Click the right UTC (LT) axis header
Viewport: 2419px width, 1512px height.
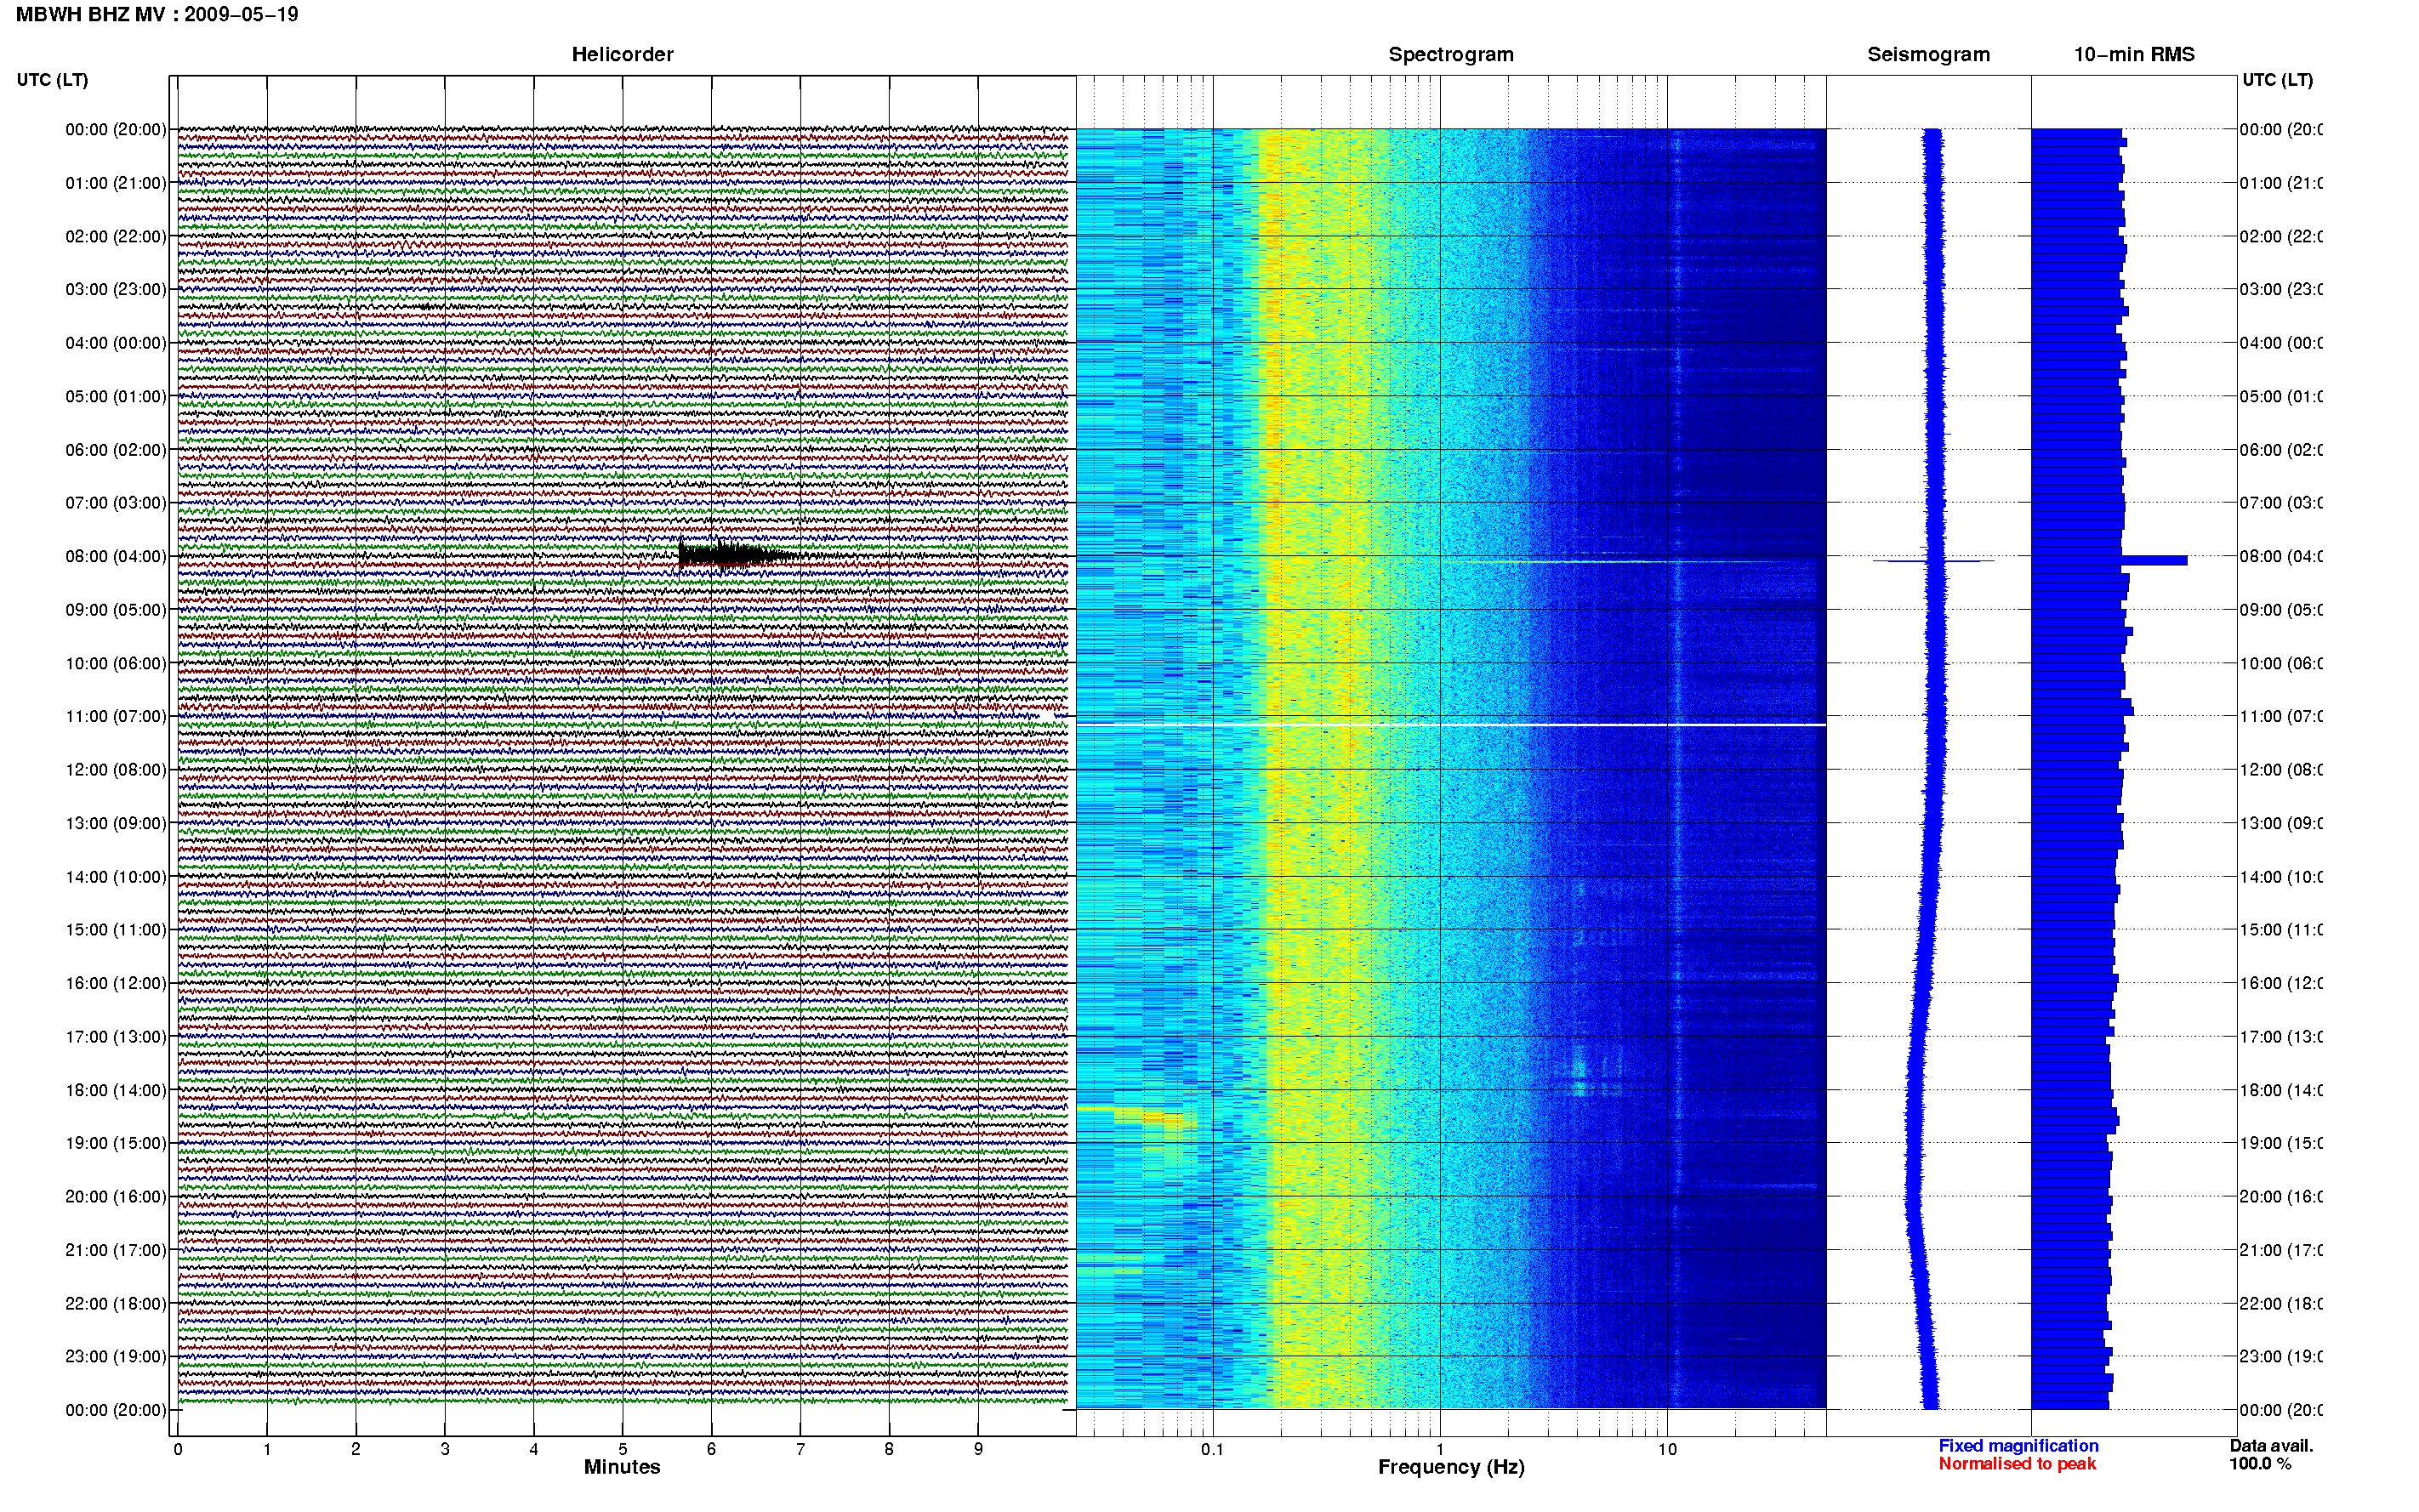click(x=2277, y=80)
